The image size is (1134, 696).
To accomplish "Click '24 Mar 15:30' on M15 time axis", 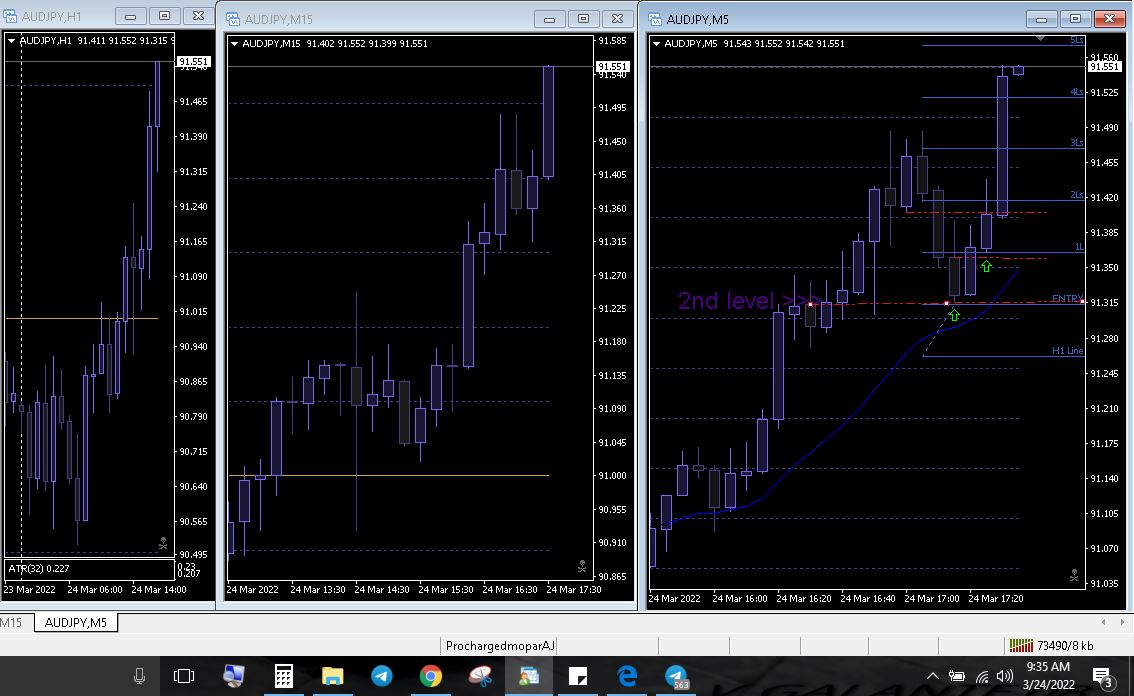I will point(446,590).
